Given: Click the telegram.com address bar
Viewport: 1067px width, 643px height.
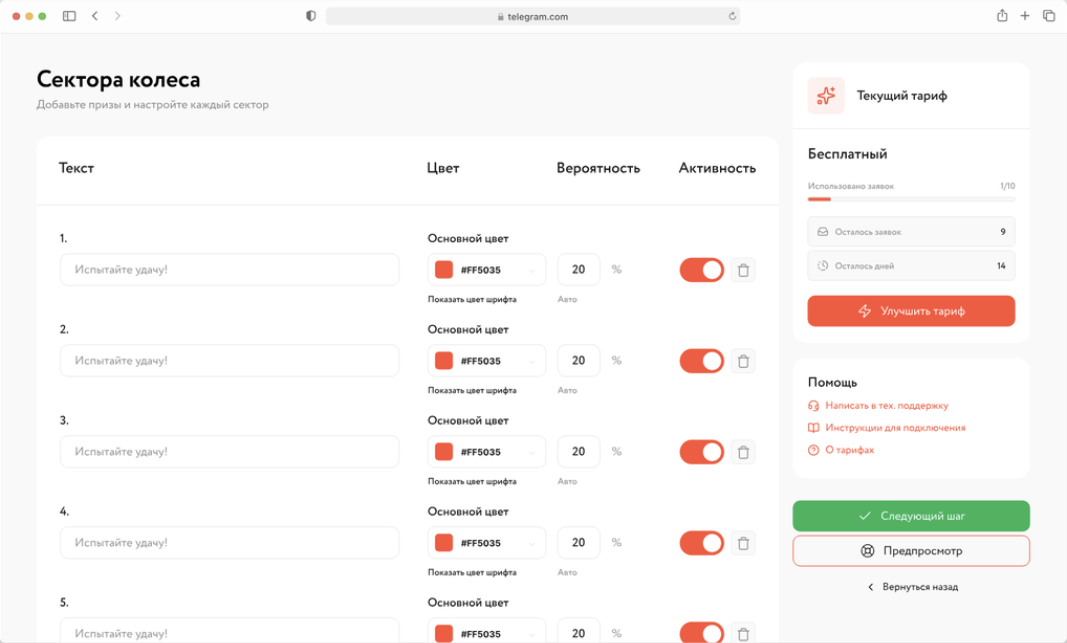Looking at the screenshot, I should pyautogui.click(x=533, y=16).
